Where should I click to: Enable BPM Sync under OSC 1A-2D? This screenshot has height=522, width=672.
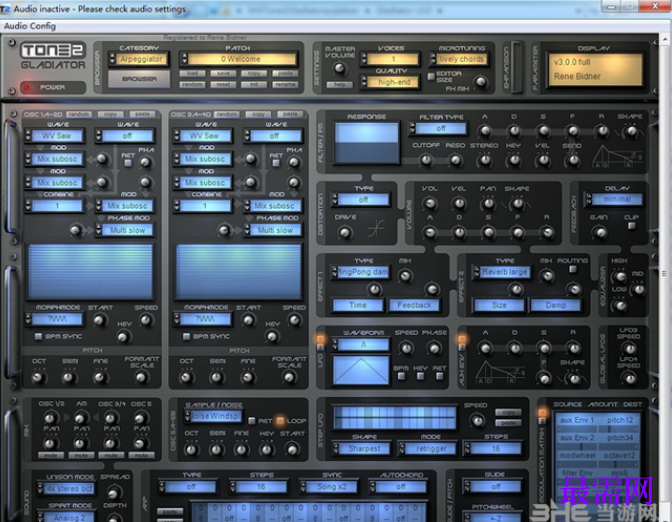pos(38,336)
